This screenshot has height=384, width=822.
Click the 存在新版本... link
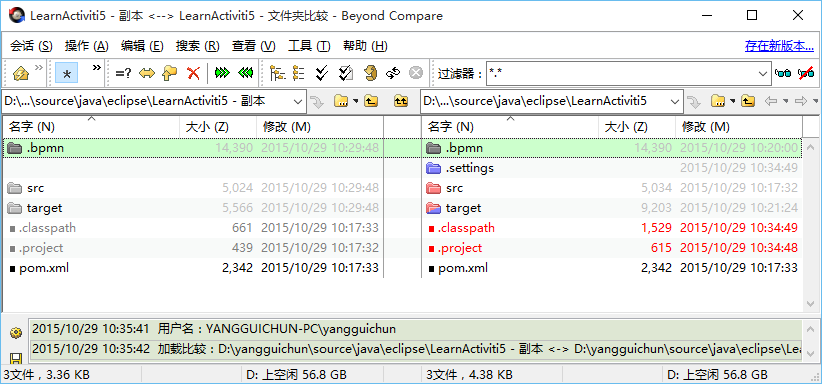click(x=780, y=46)
